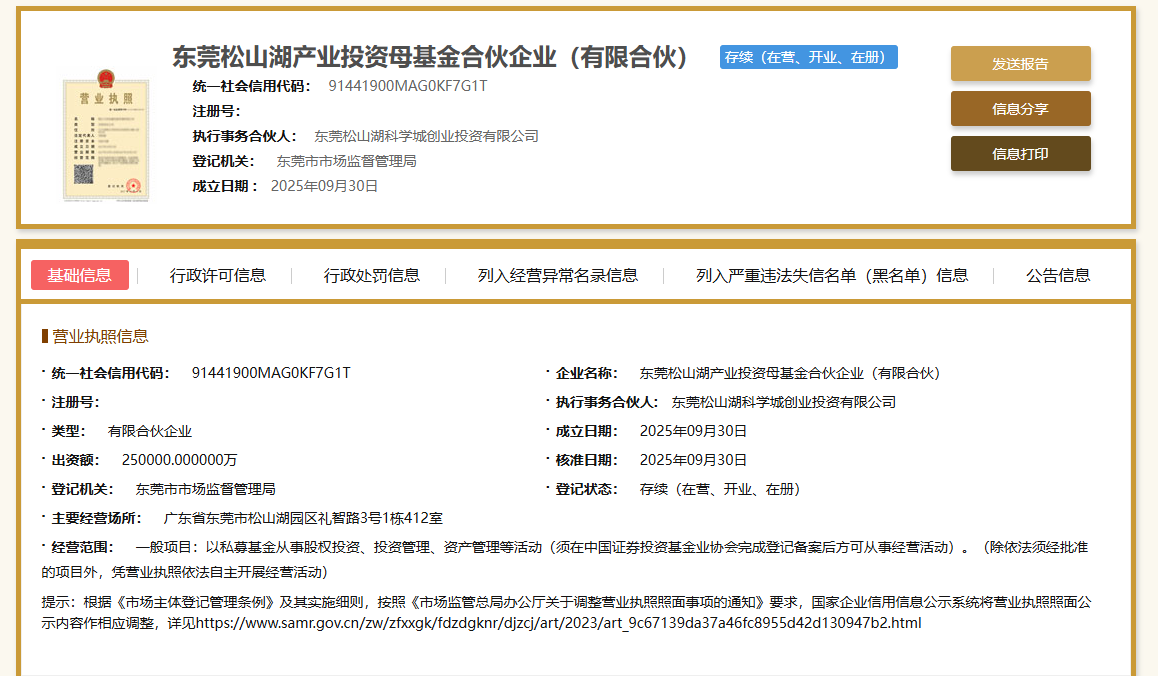
Task: Print the page with 信息打印
Action: (x=1020, y=154)
